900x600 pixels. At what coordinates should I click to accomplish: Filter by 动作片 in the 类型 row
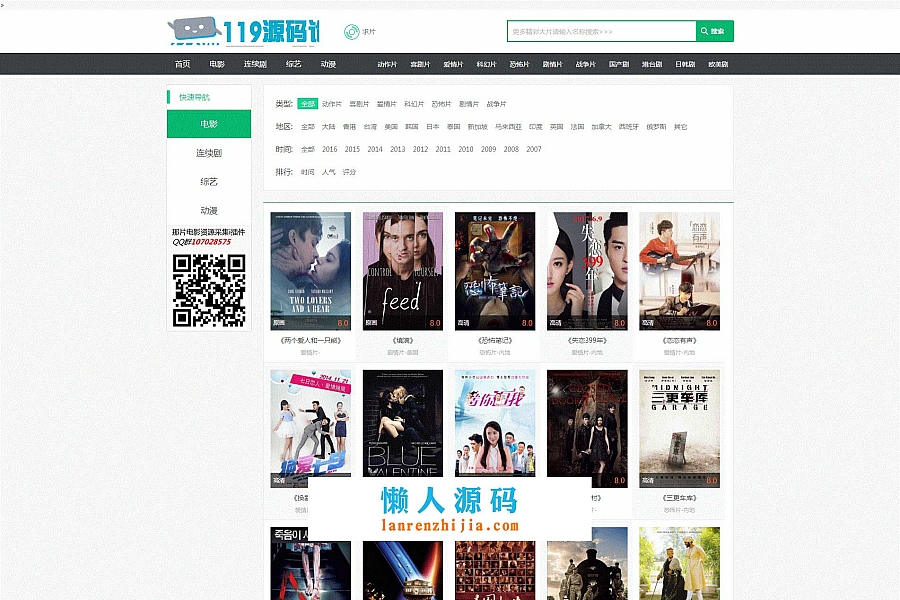tap(332, 104)
